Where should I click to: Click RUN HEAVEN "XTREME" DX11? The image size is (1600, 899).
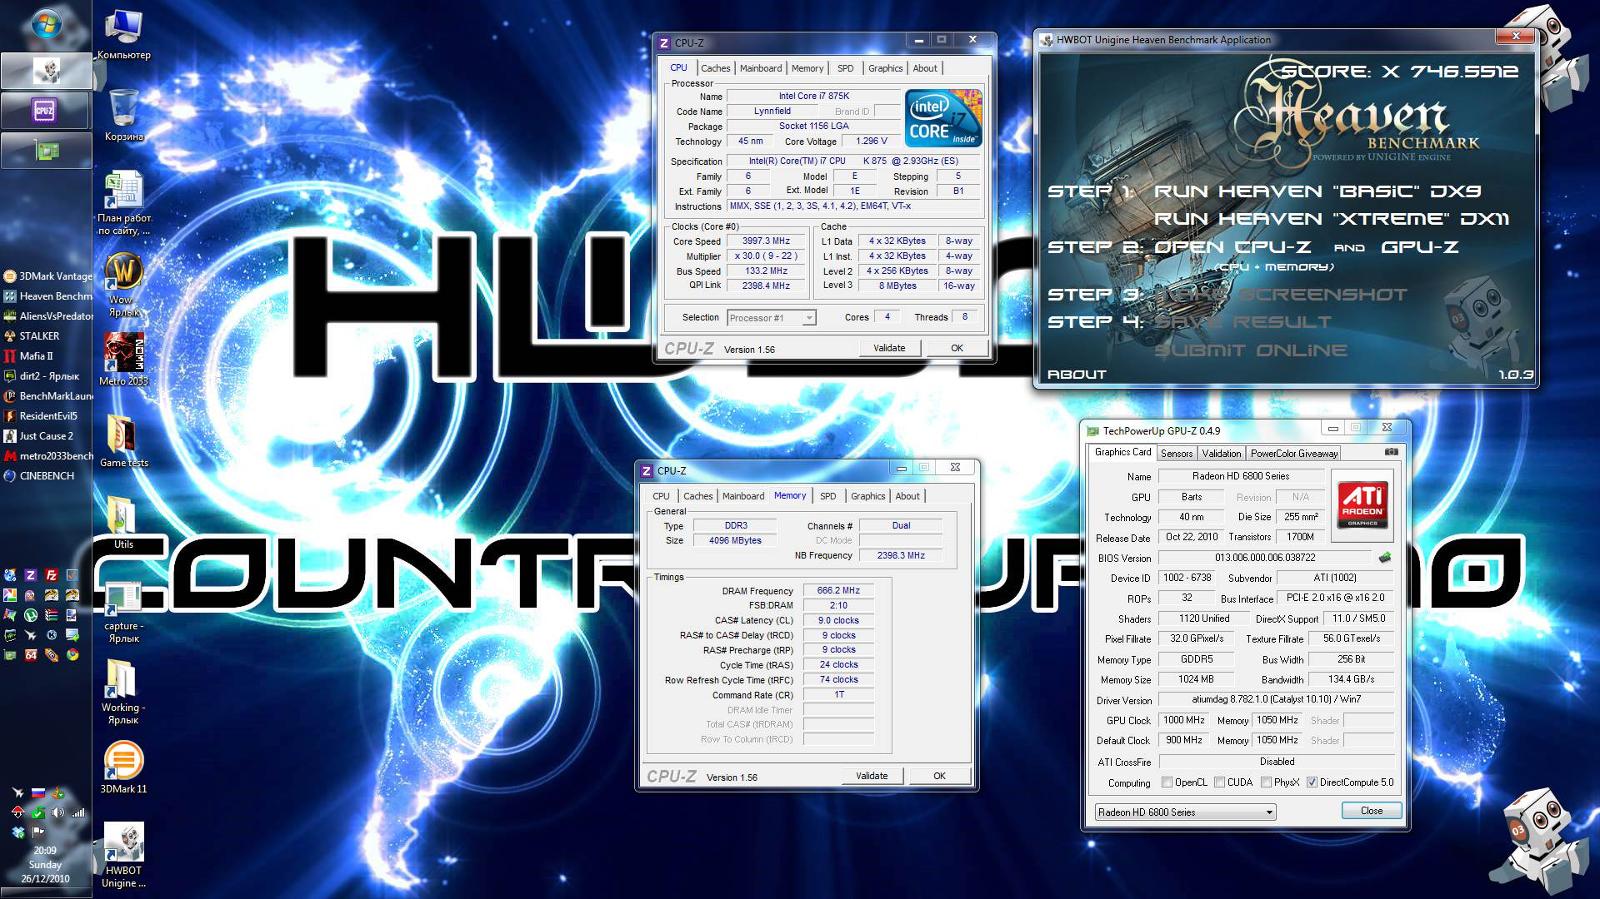1332,219
